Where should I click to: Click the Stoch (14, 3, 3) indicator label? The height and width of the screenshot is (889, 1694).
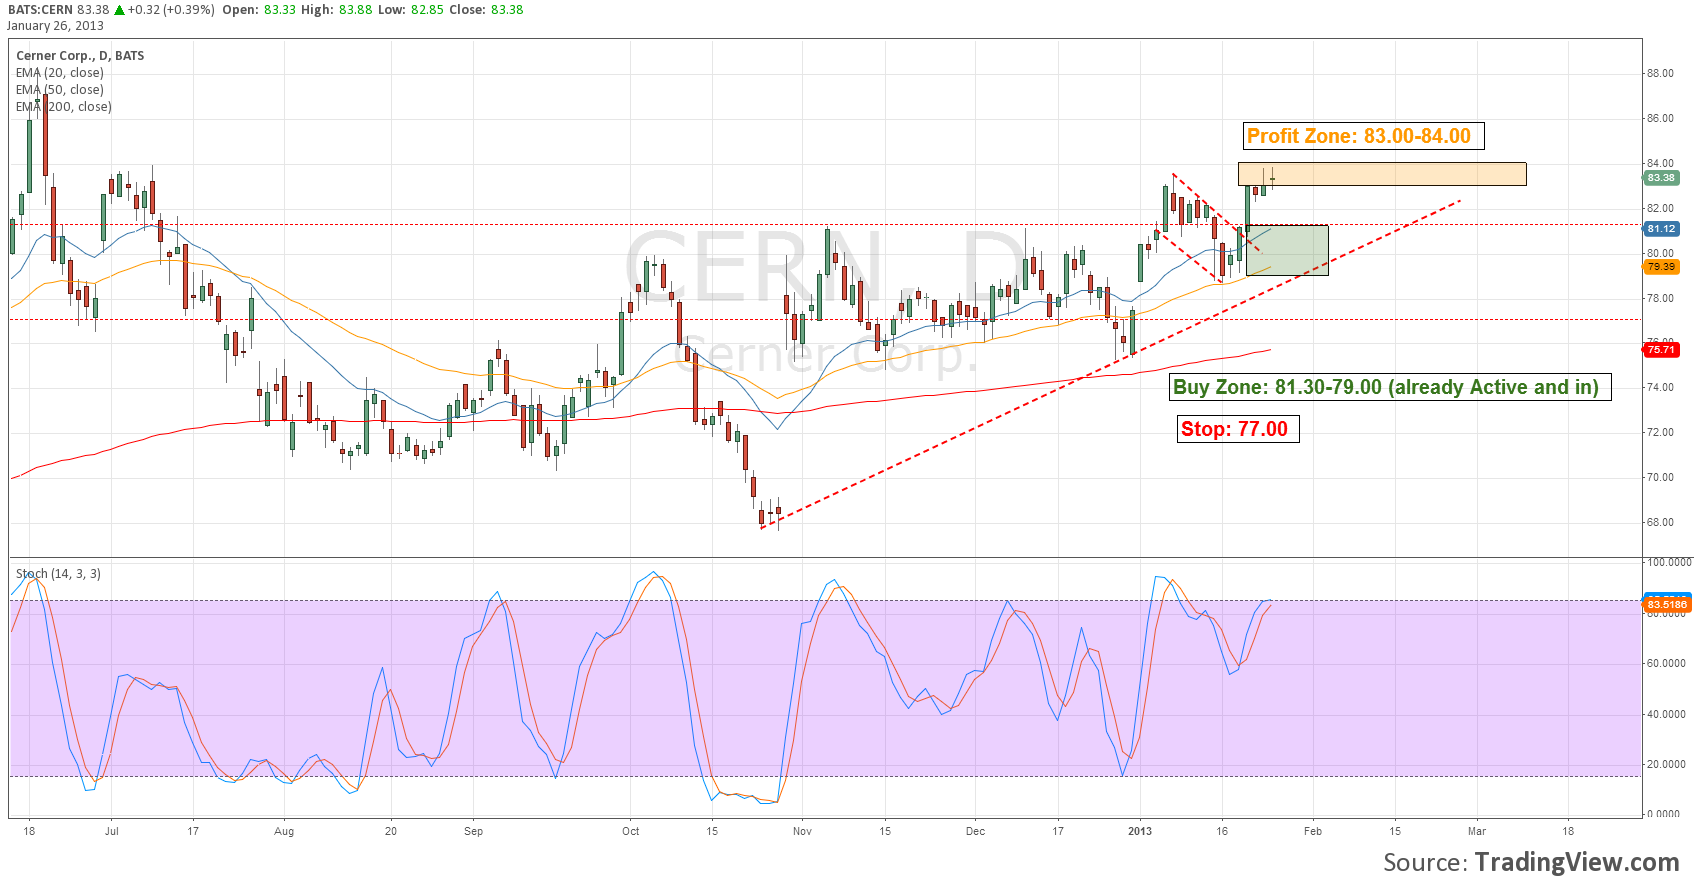point(58,574)
